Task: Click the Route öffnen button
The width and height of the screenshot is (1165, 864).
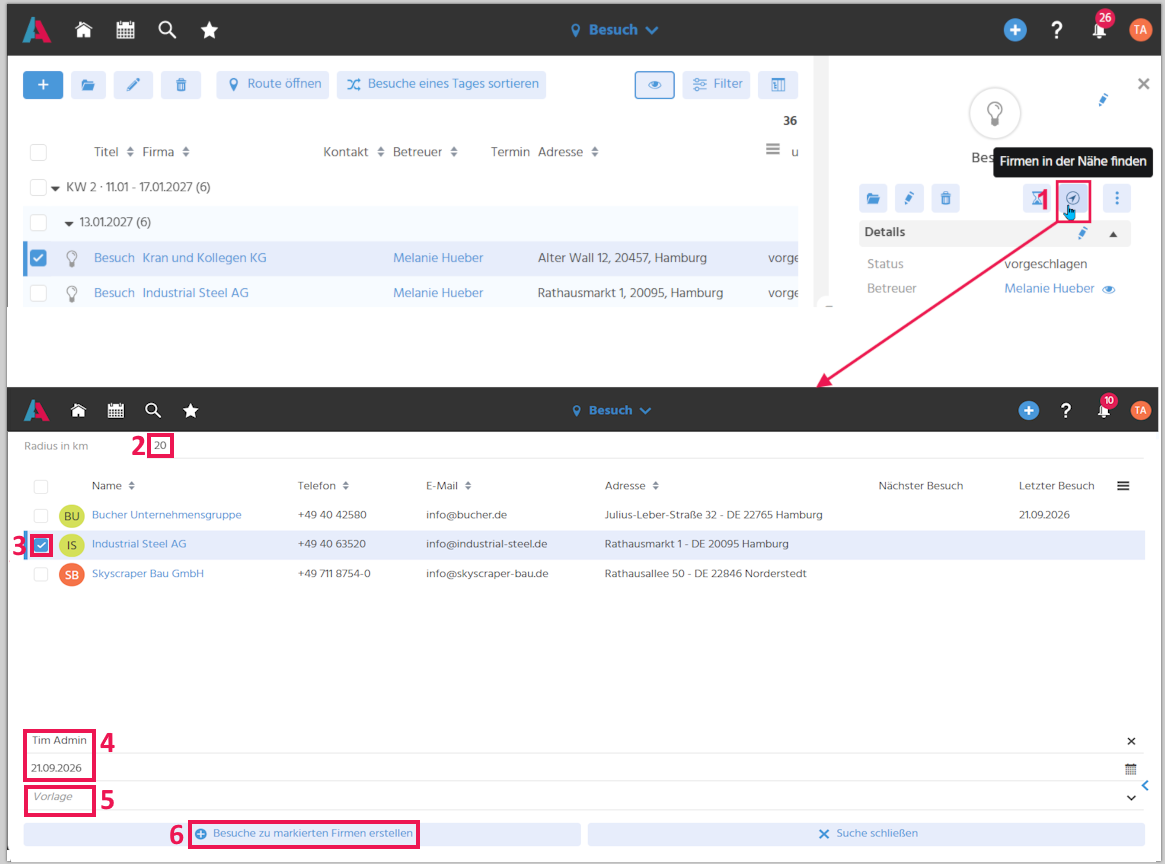Action: click(273, 85)
